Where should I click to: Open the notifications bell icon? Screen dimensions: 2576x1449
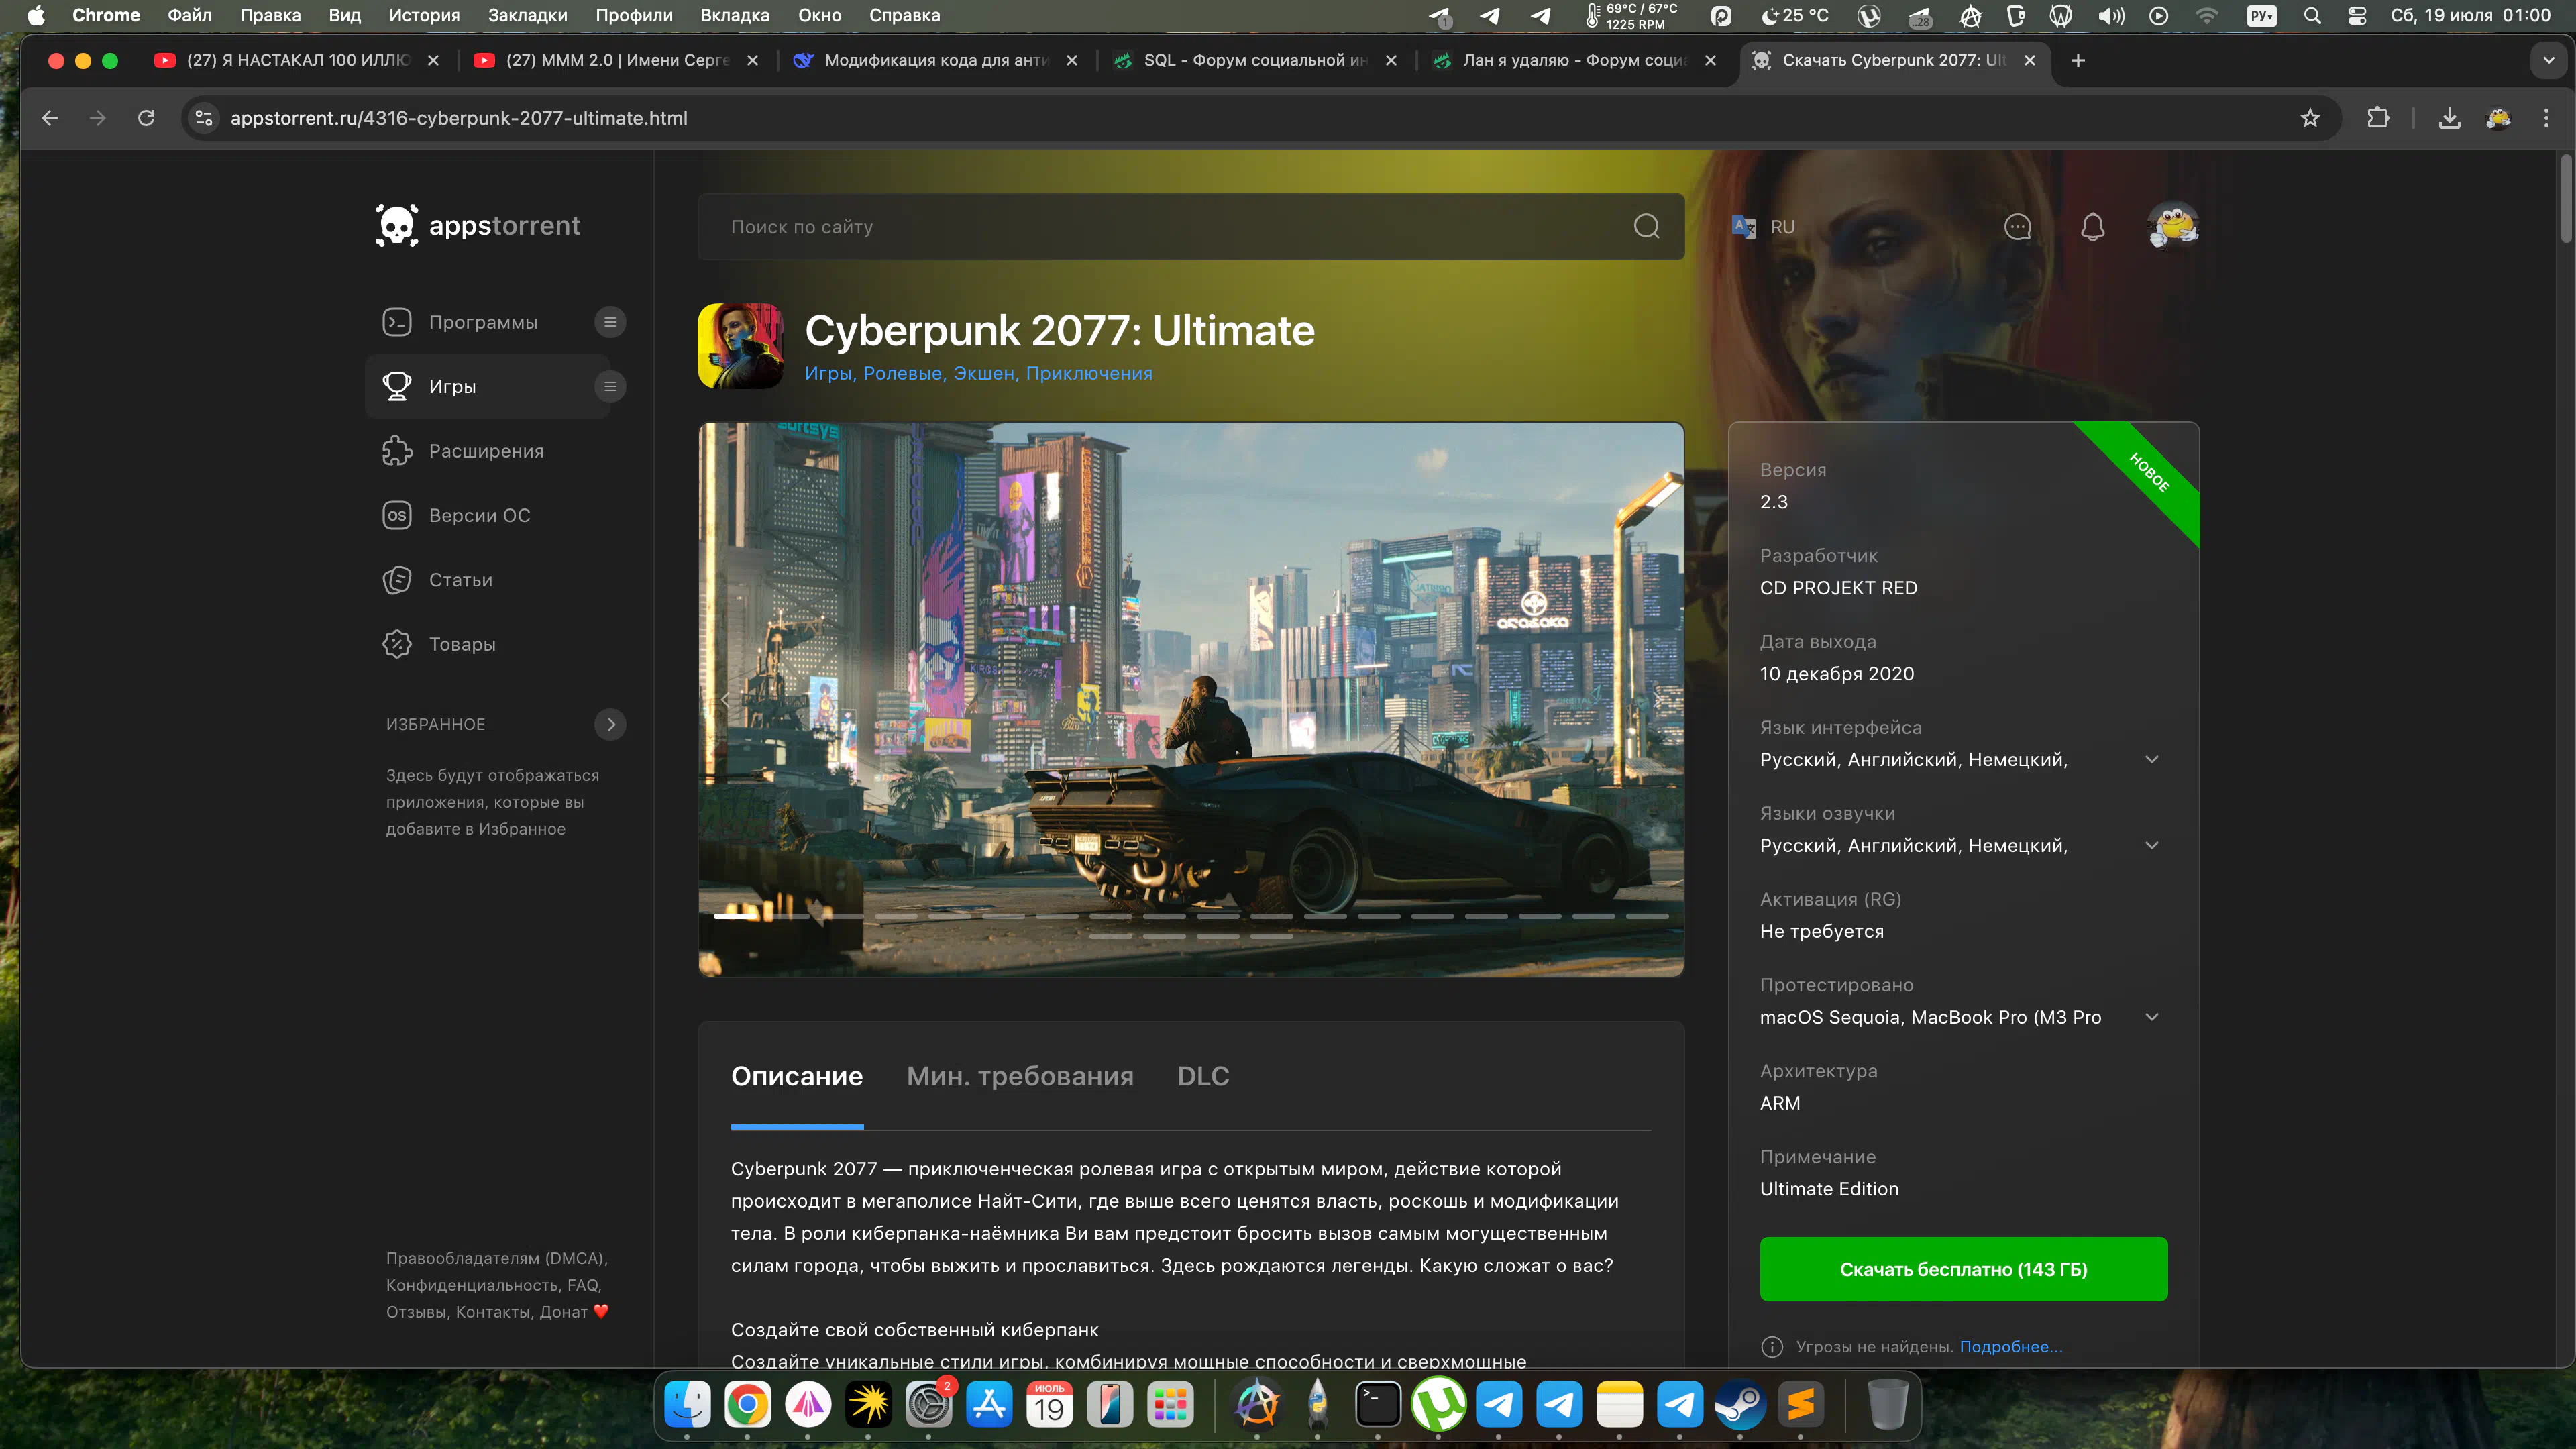pyautogui.click(x=2093, y=227)
